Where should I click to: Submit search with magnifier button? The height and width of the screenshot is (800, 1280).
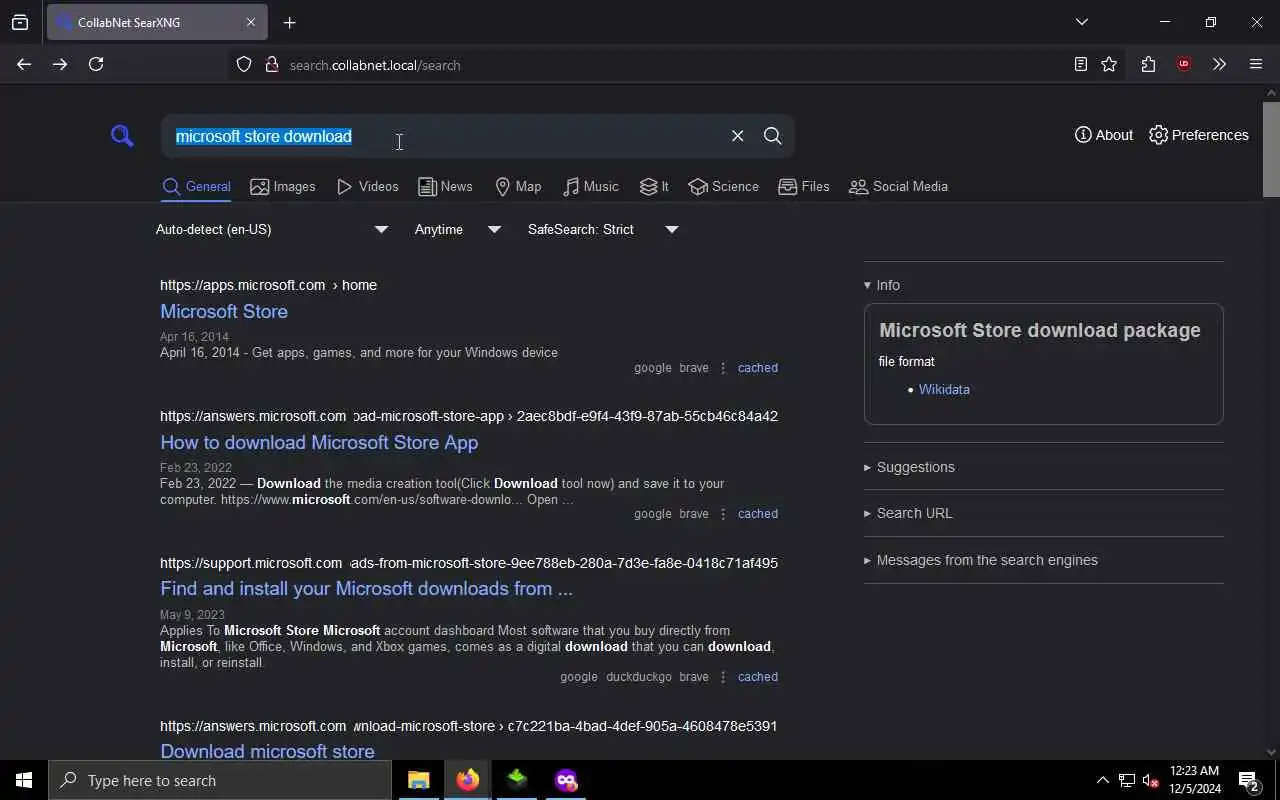(772, 136)
